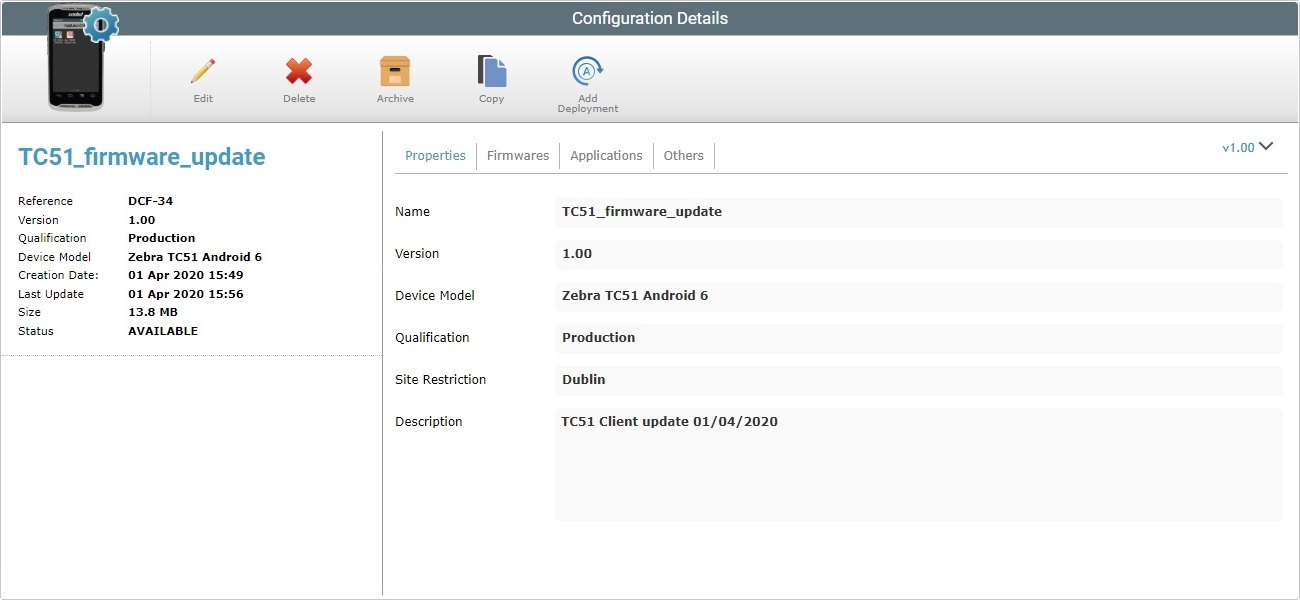Click the Configuration Details header bar
Image resolution: width=1300 pixels, height=600 pixels.
650,17
